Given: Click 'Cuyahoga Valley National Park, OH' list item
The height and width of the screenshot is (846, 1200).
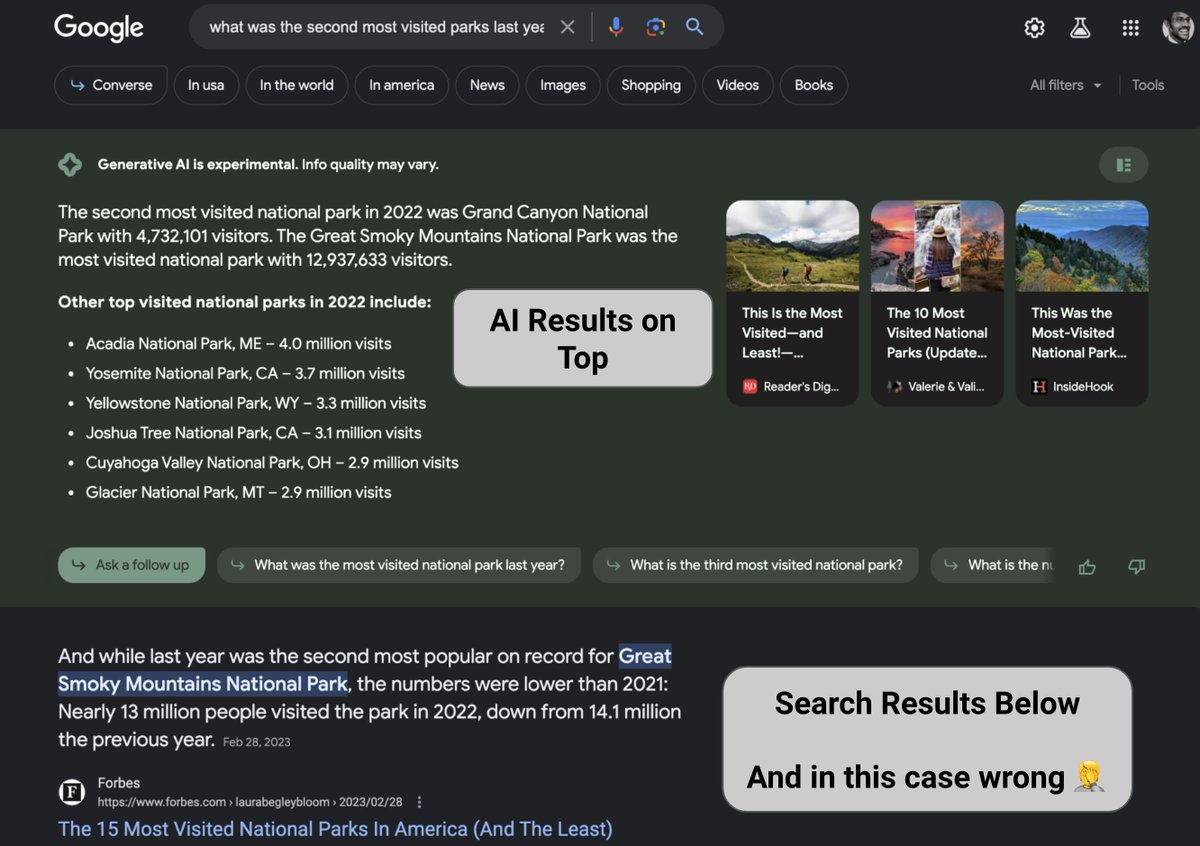Looking at the screenshot, I should point(272,463).
